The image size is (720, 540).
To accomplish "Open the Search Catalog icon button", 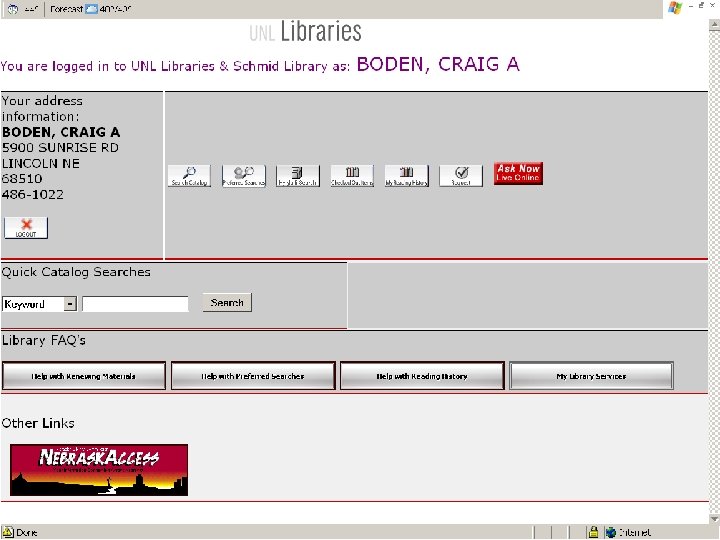I will click(189, 176).
